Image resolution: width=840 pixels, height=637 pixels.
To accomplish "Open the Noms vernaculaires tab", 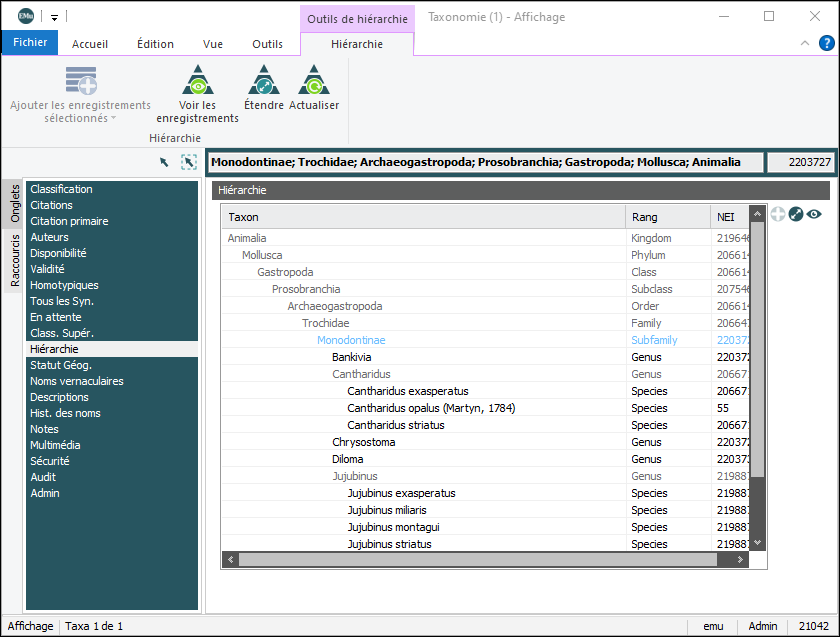I will 77,381.
